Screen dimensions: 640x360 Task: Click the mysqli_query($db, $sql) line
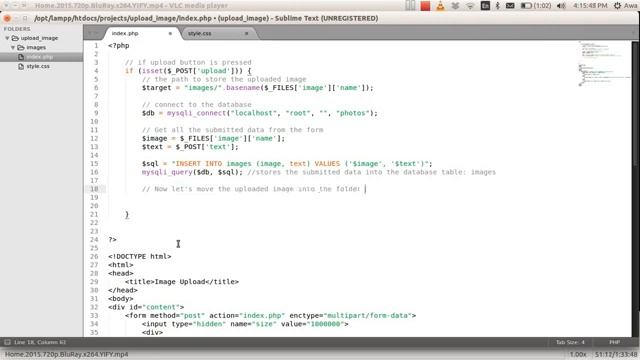pos(318,172)
